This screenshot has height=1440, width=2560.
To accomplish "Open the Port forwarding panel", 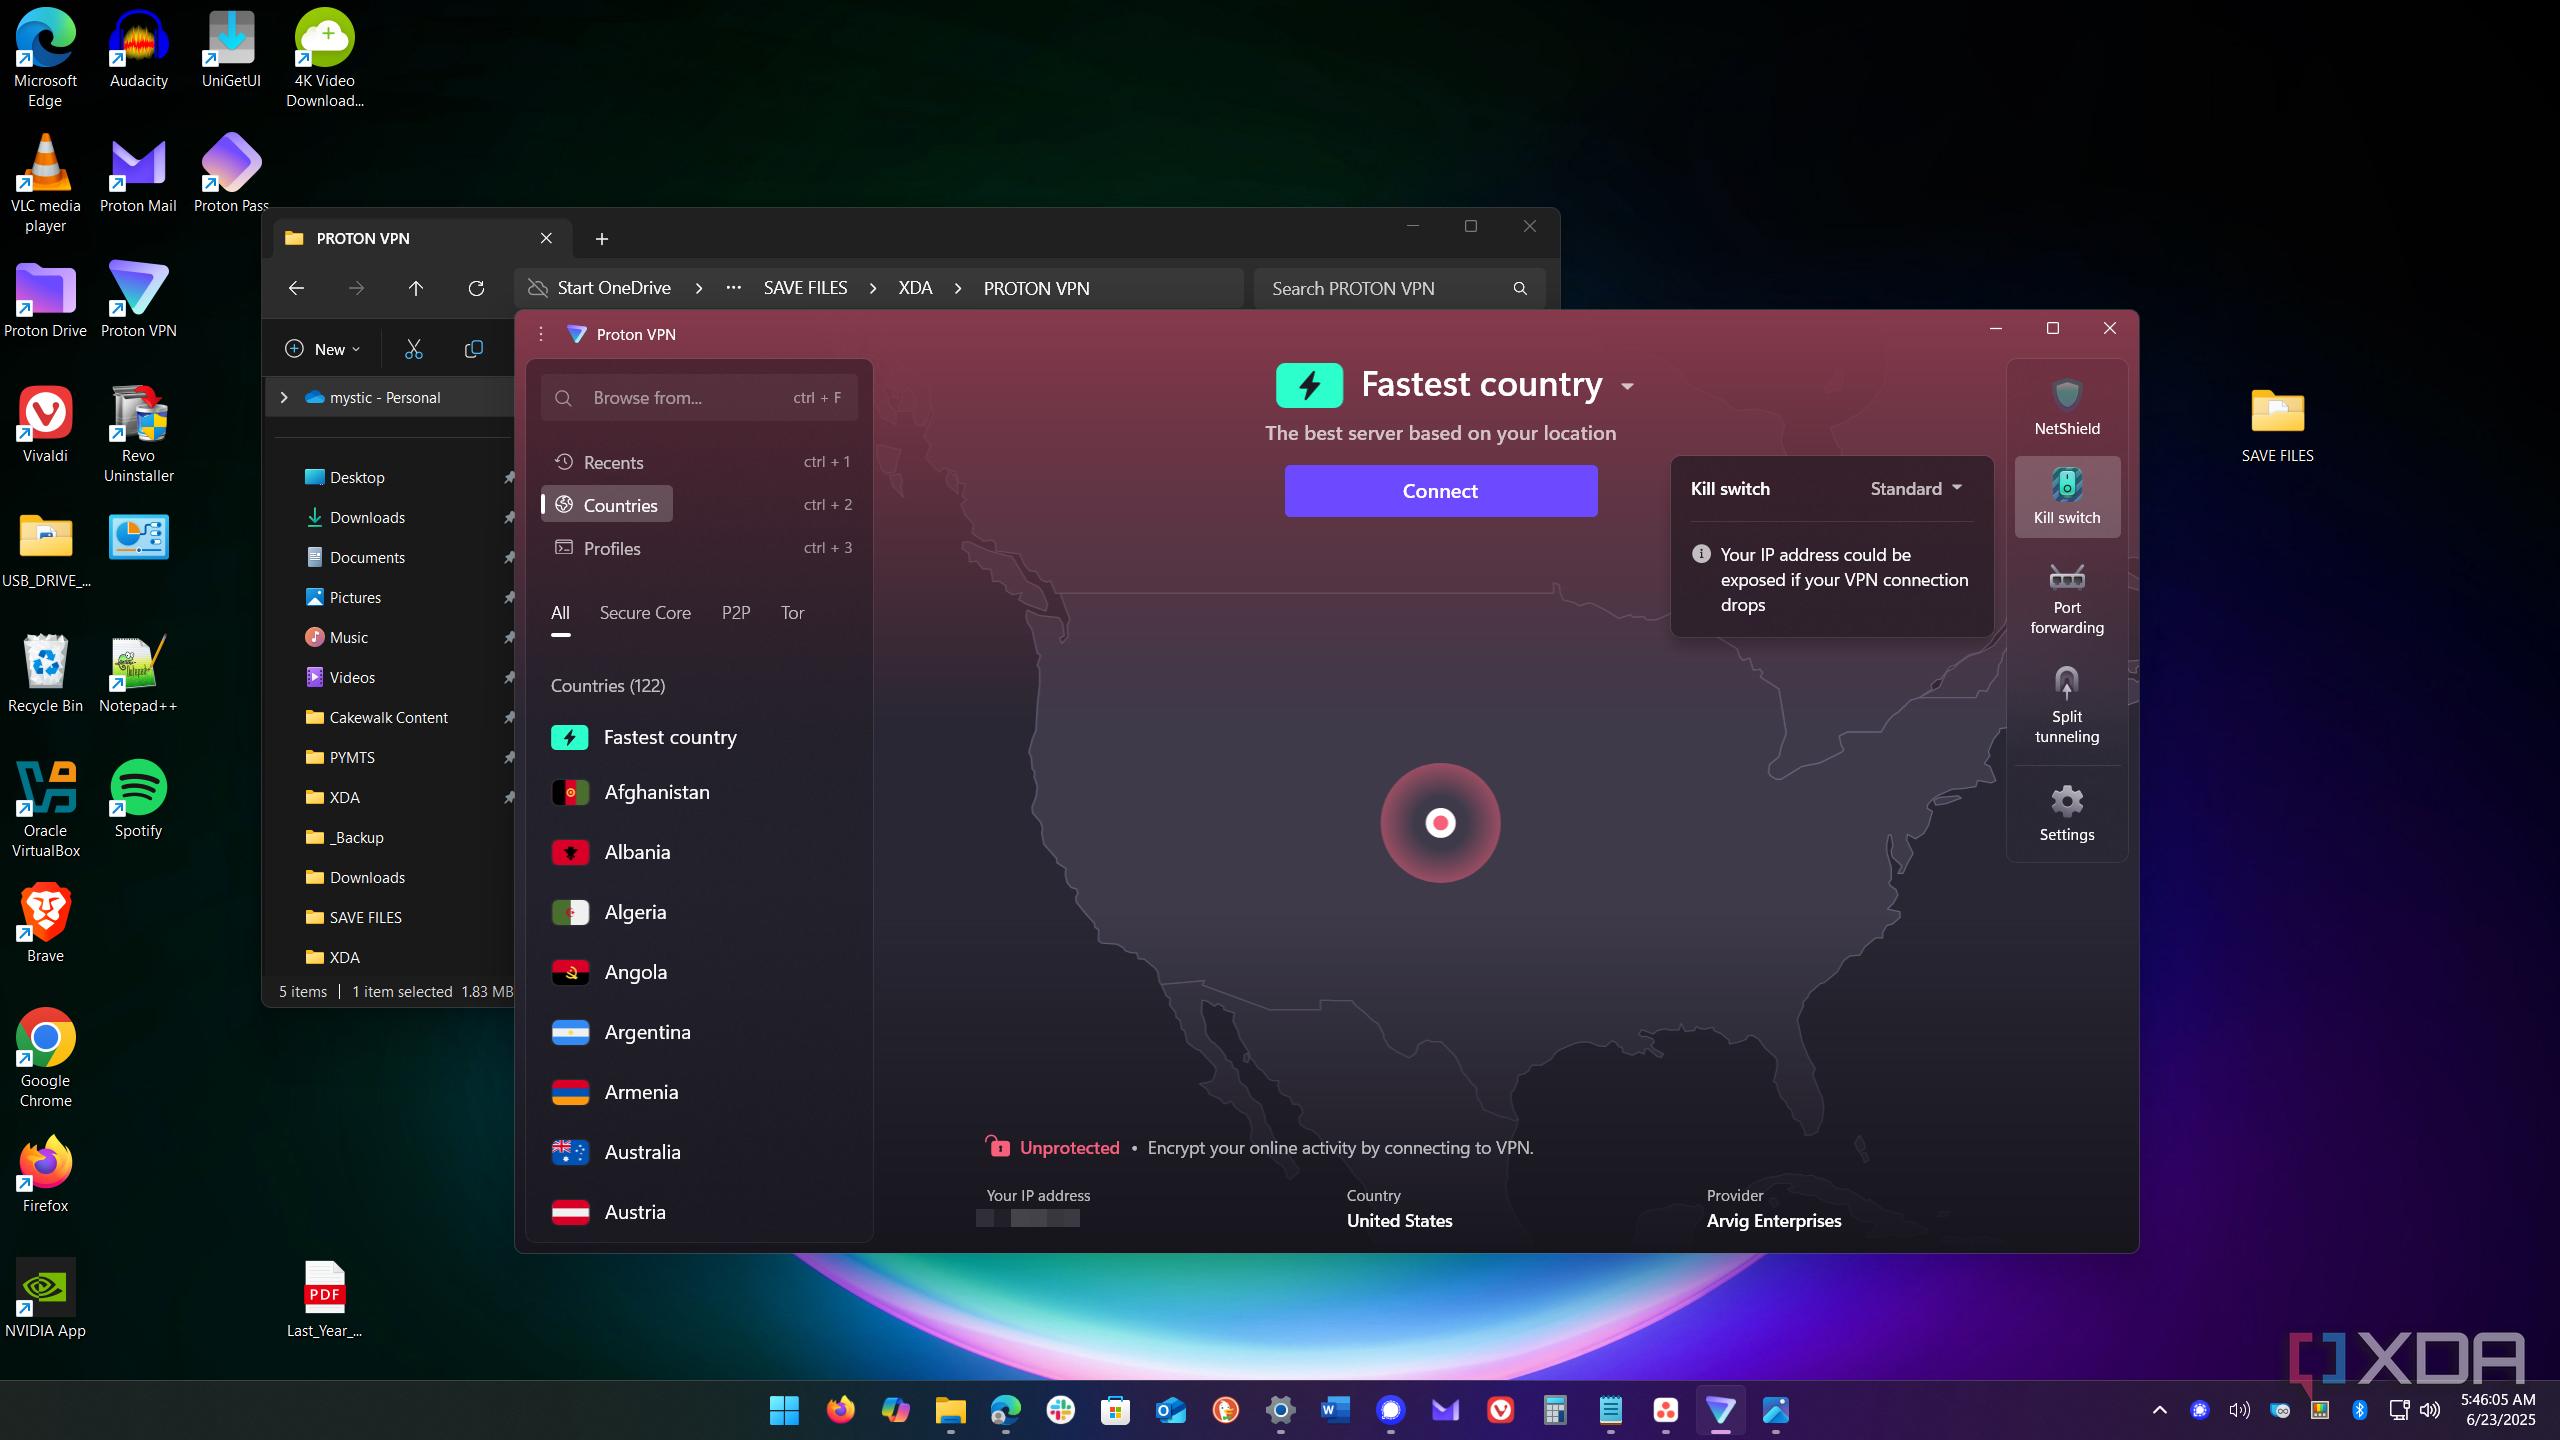I will coord(2066,598).
